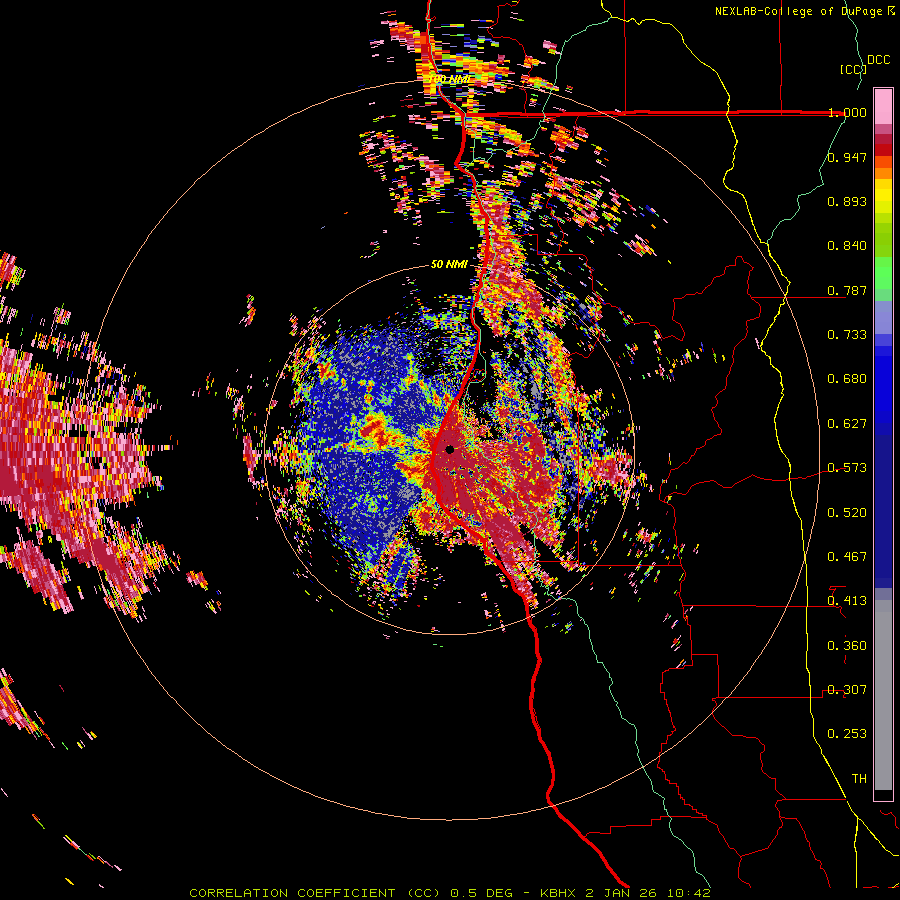Viewport: 900px width, 900px height.
Task: Click the 50 NMI range ring label
Action: 449,264
